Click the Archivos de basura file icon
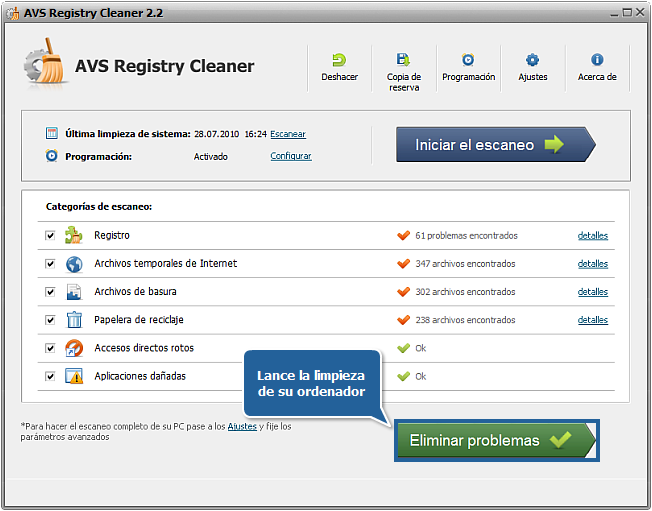The height and width of the screenshot is (511, 652). click(74, 292)
